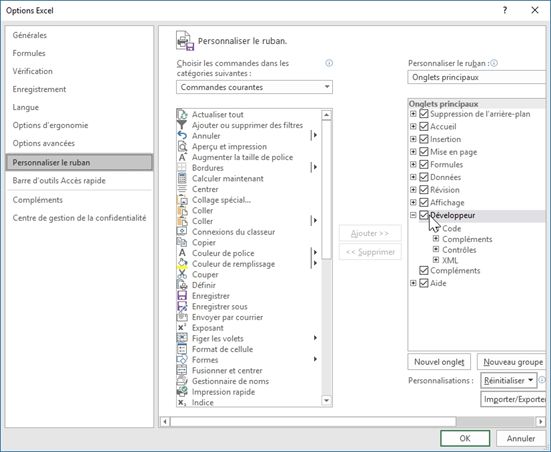
Task: Click the Fusionner et centrer icon
Action: tap(182, 370)
